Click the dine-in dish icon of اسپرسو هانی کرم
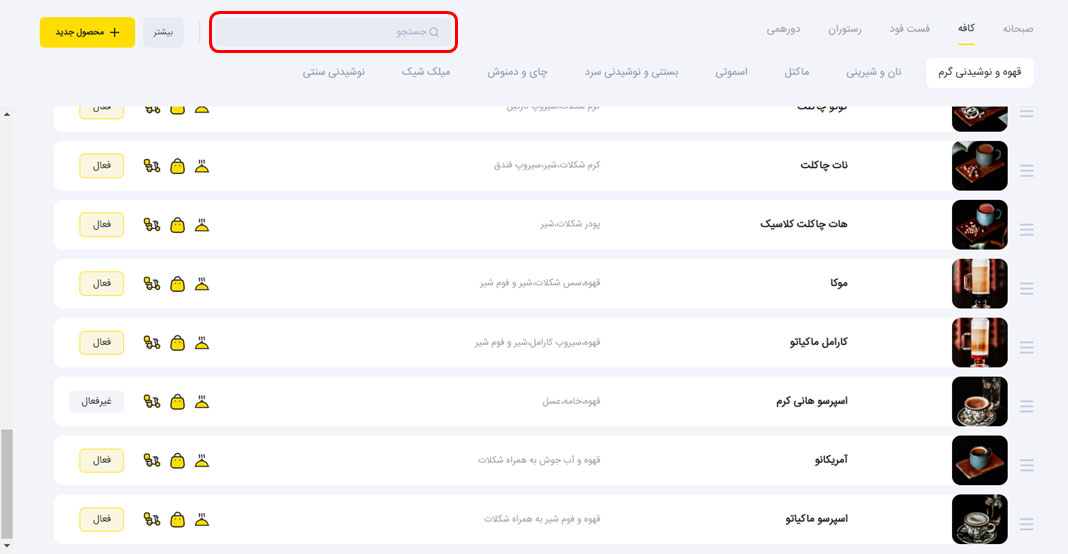 [202, 401]
